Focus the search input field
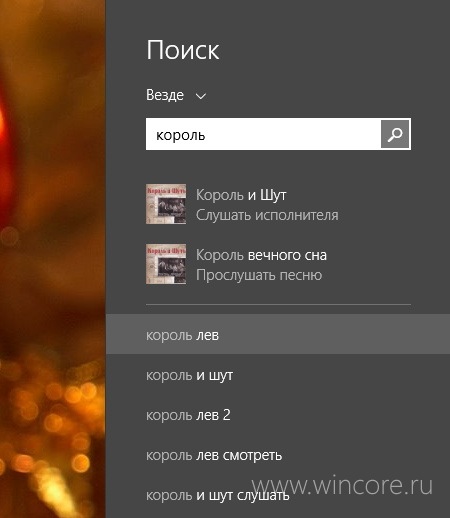Screen dimensions: 450x518 click(263, 134)
